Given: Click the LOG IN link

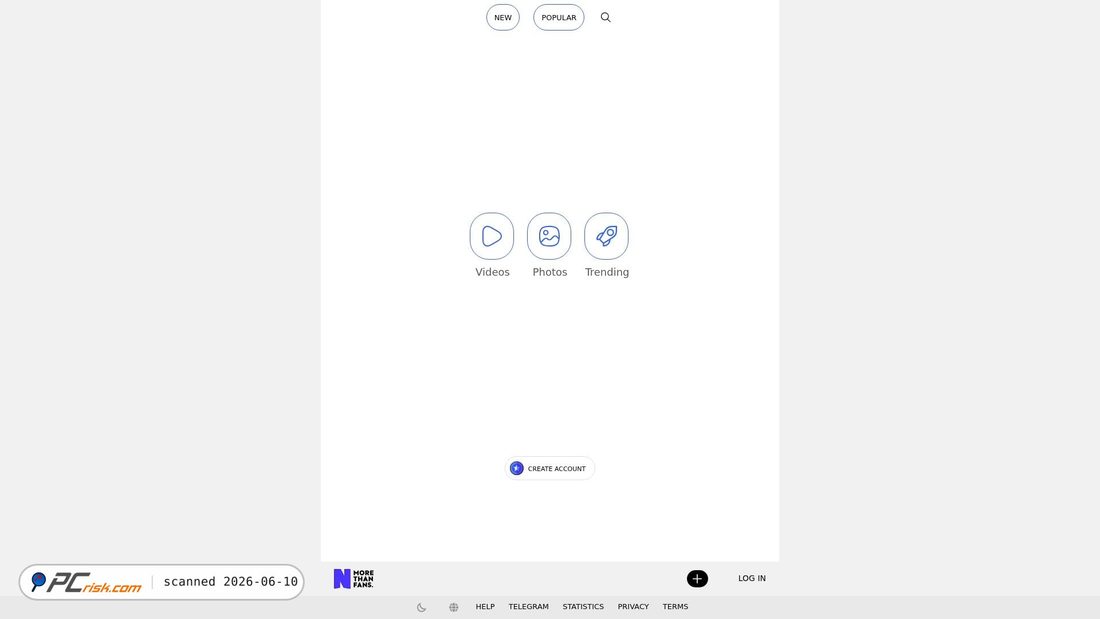Looking at the screenshot, I should pyautogui.click(x=752, y=578).
